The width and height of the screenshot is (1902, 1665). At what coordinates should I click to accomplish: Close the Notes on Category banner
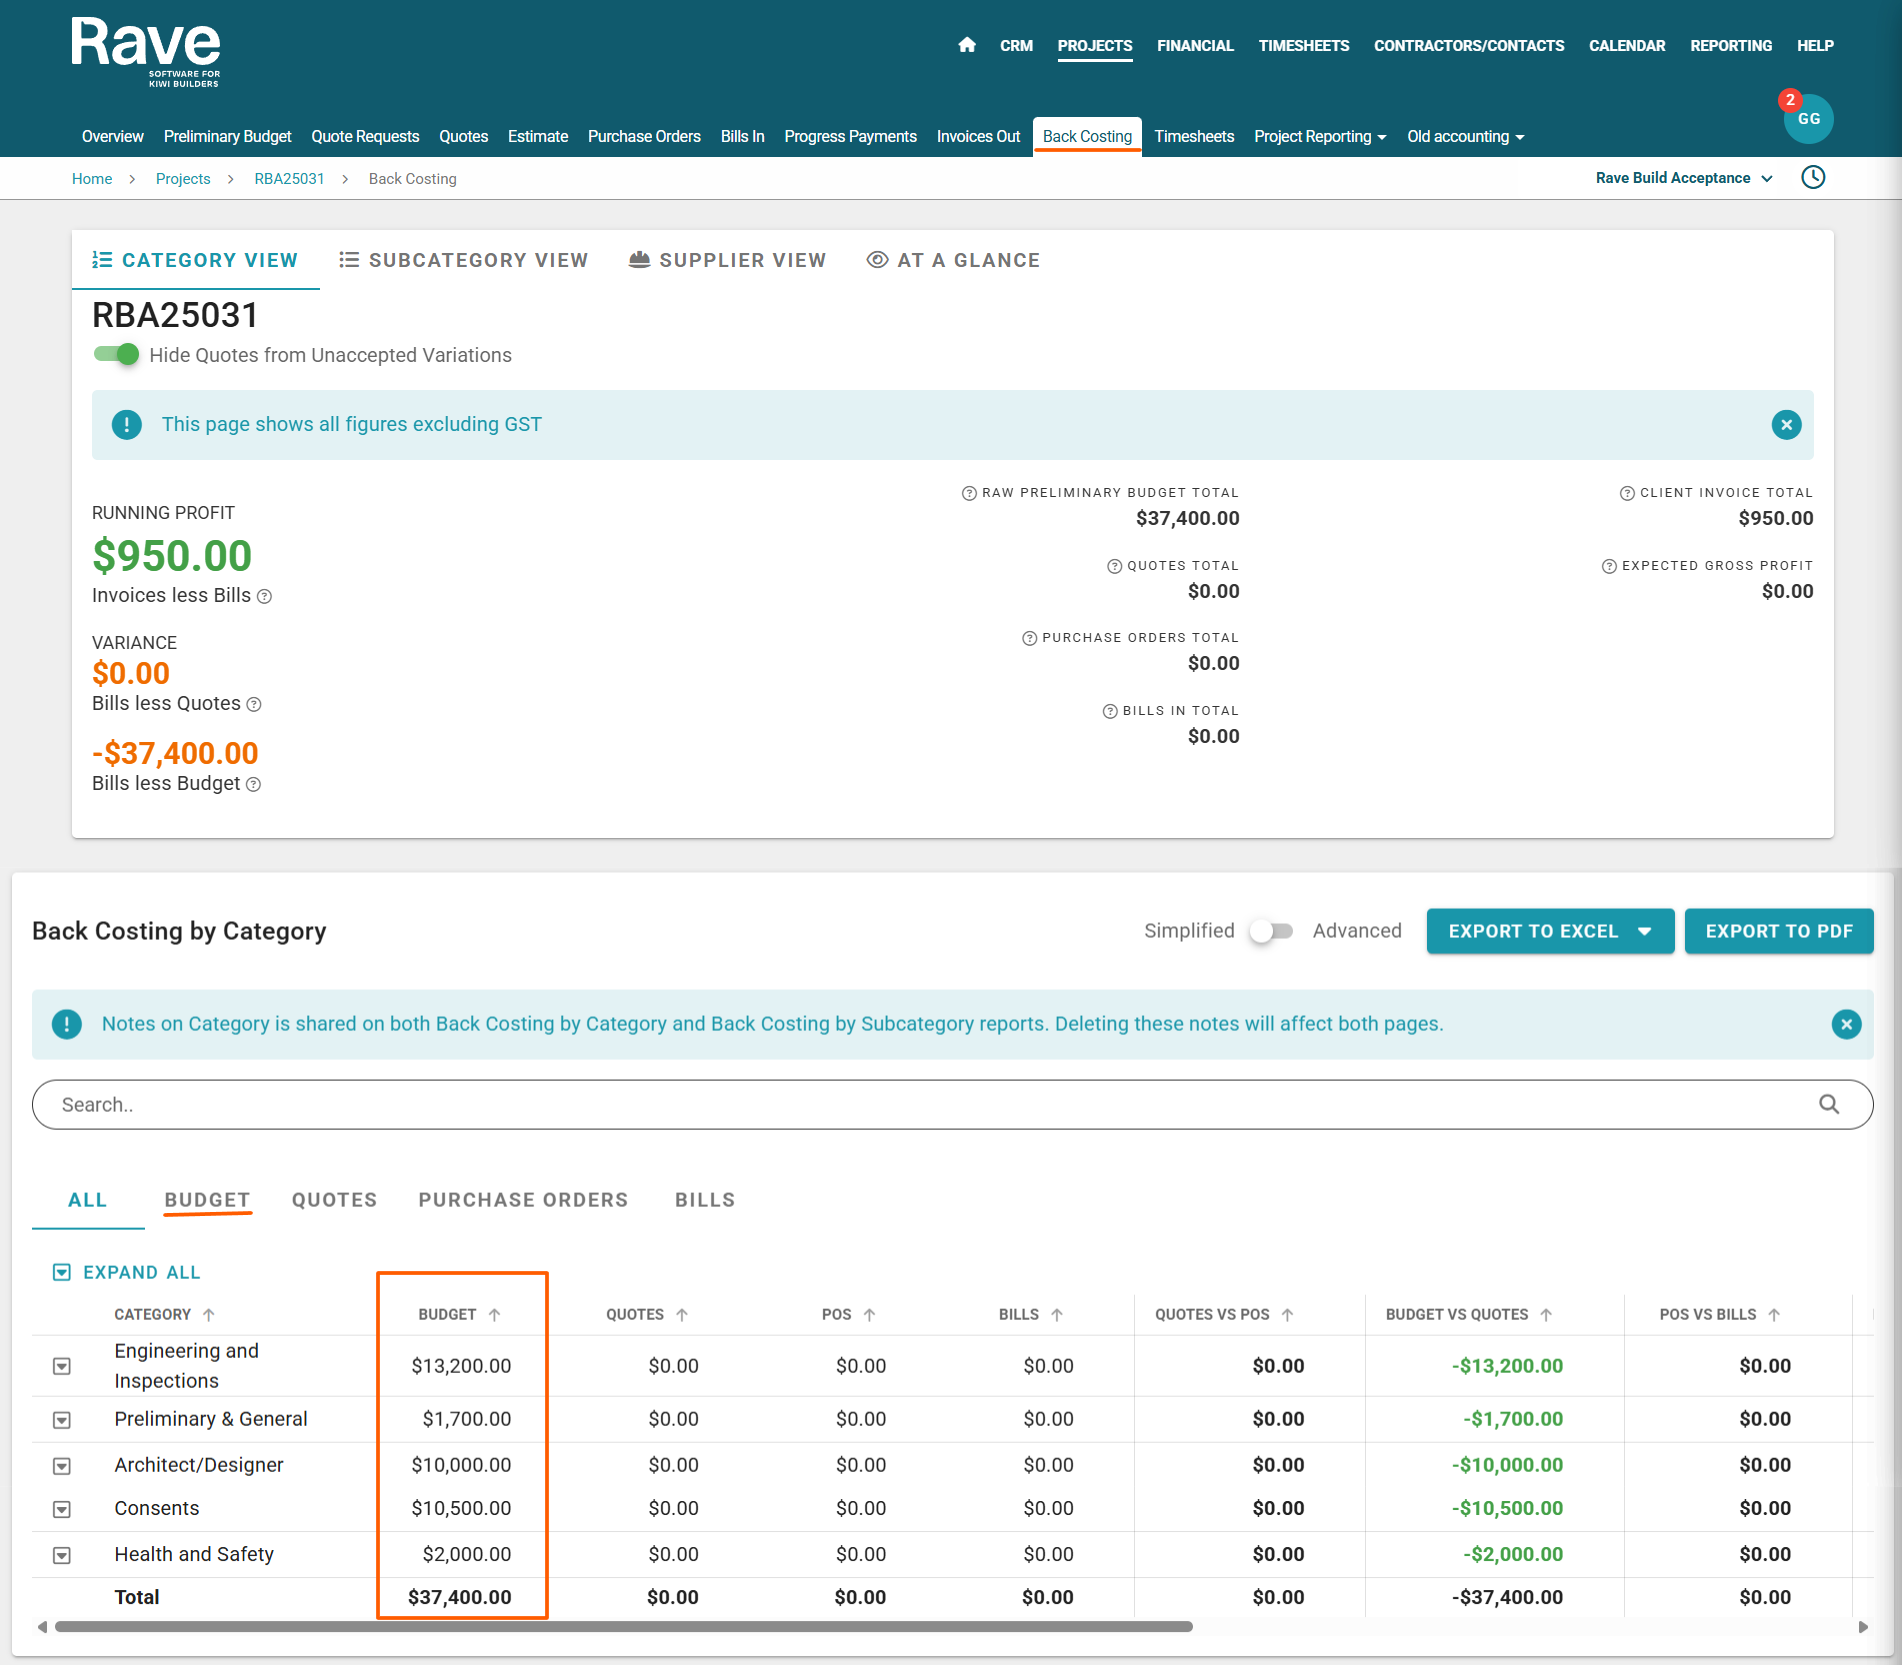[1846, 1024]
